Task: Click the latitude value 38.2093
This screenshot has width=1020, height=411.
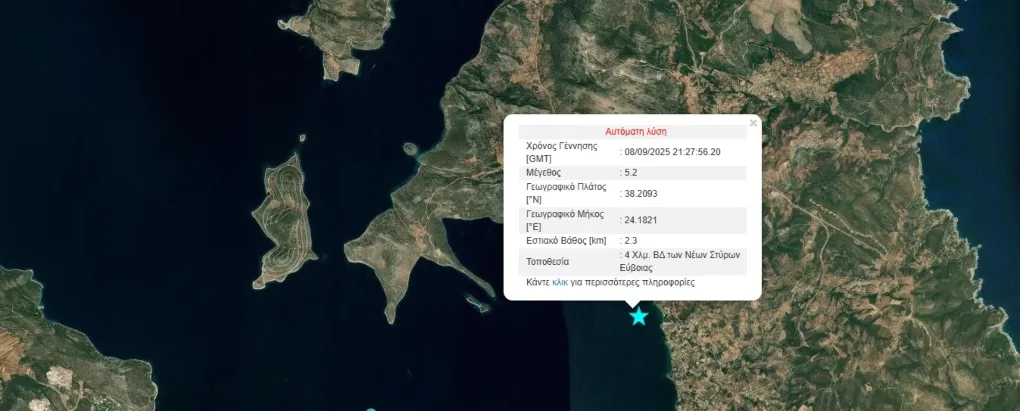Action: pyautogui.click(x=641, y=193)
